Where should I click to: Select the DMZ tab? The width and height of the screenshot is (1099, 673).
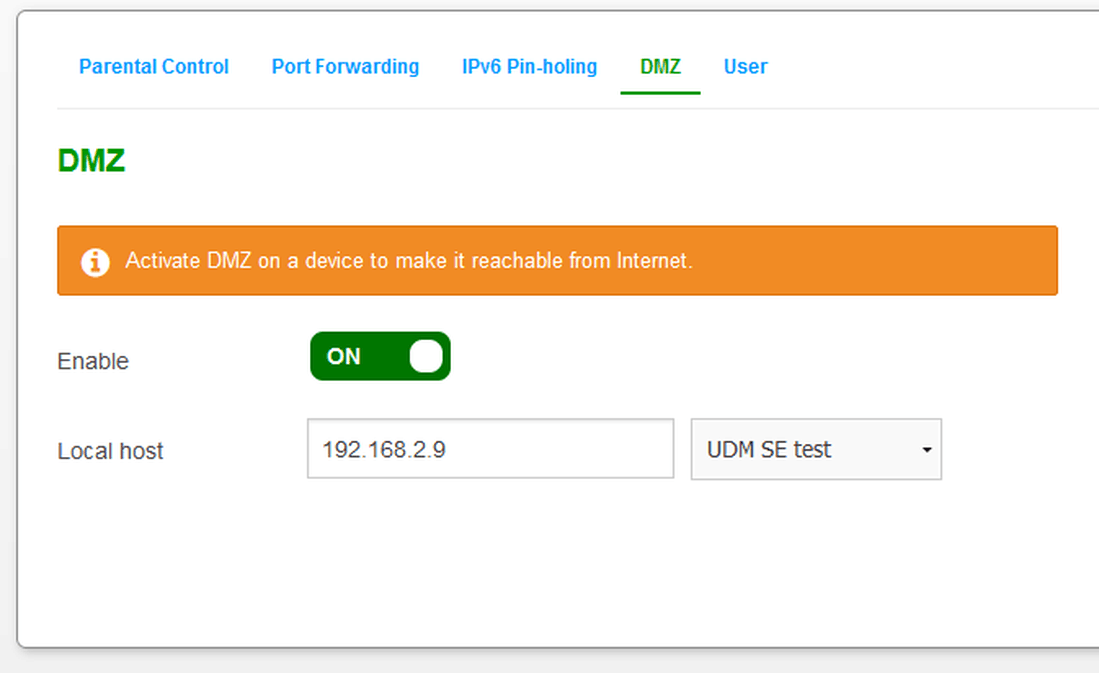tap(660, 67)
